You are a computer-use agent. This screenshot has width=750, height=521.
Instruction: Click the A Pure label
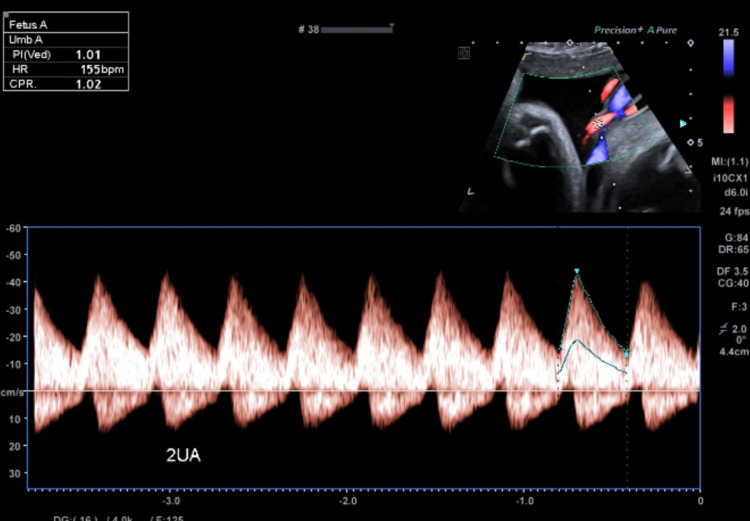coord(662,30)
